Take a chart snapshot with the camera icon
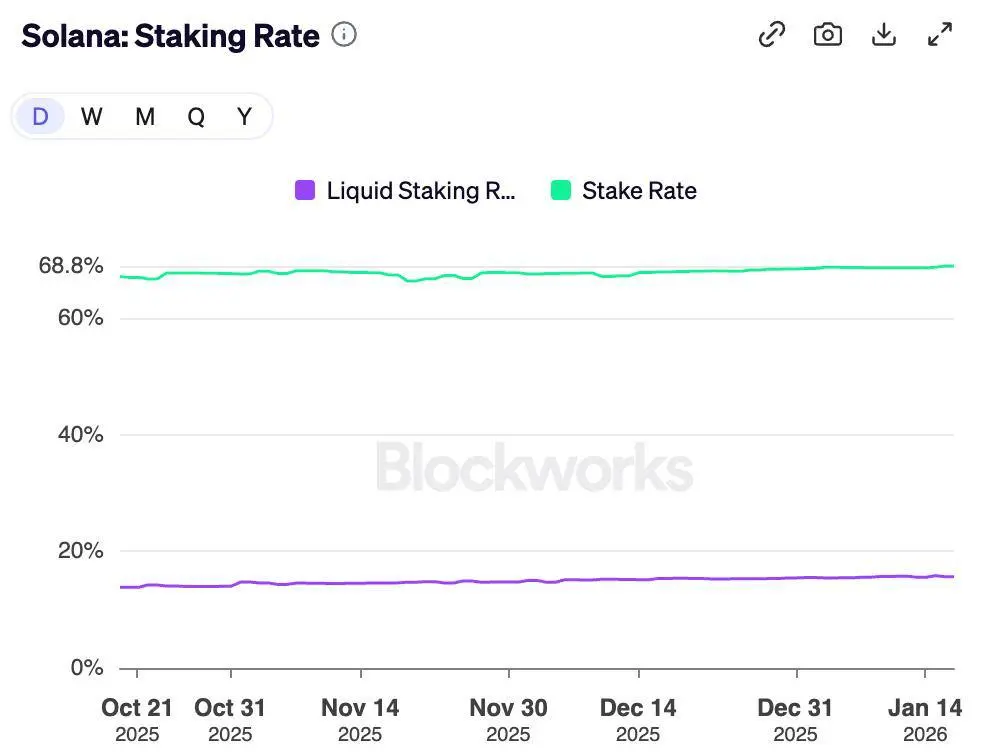The width and height of the screenshot is (982, 754). (828, 35)
